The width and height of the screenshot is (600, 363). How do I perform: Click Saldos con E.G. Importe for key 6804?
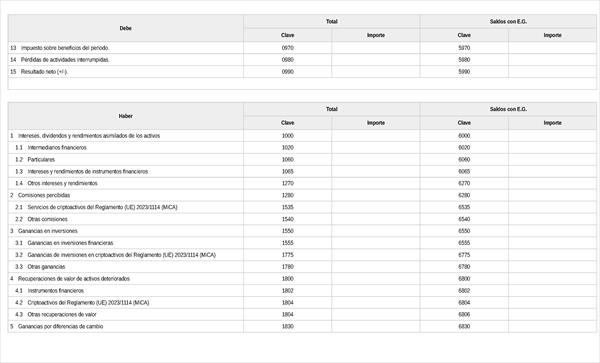pyautogui.click(x=552, y=303)
